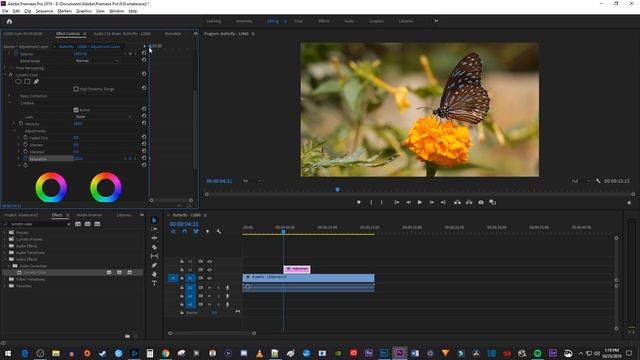Toggle animation stopwatch for Sharpen
Viewport: 640px width, 360px height.
pyautogui.click(x=25, y=144)
